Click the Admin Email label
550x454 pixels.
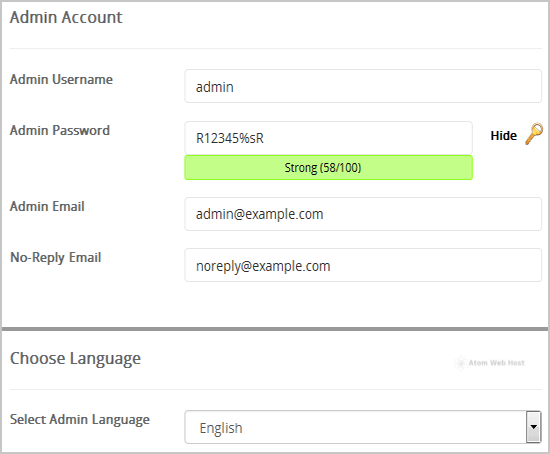click(x=47, y=206)
